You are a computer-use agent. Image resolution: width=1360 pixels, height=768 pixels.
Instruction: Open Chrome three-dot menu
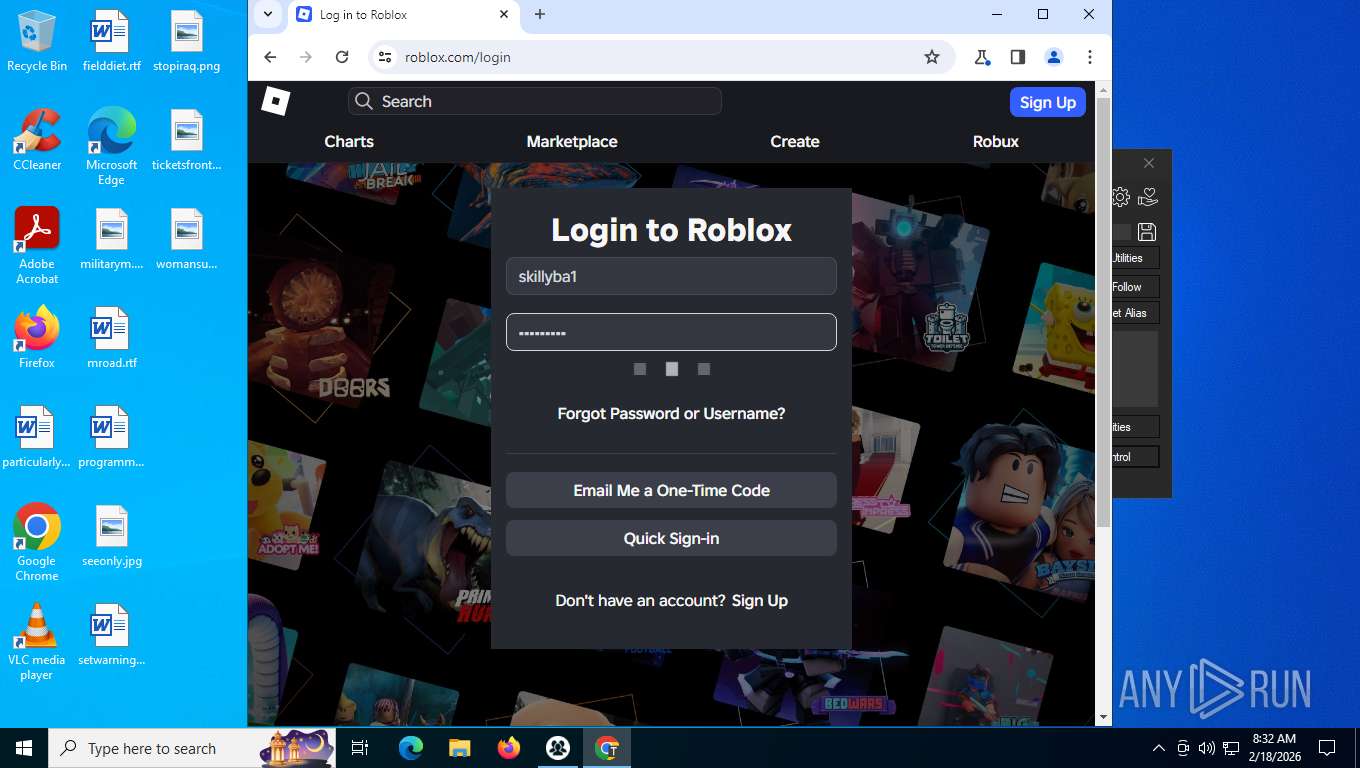(1090, 57)
